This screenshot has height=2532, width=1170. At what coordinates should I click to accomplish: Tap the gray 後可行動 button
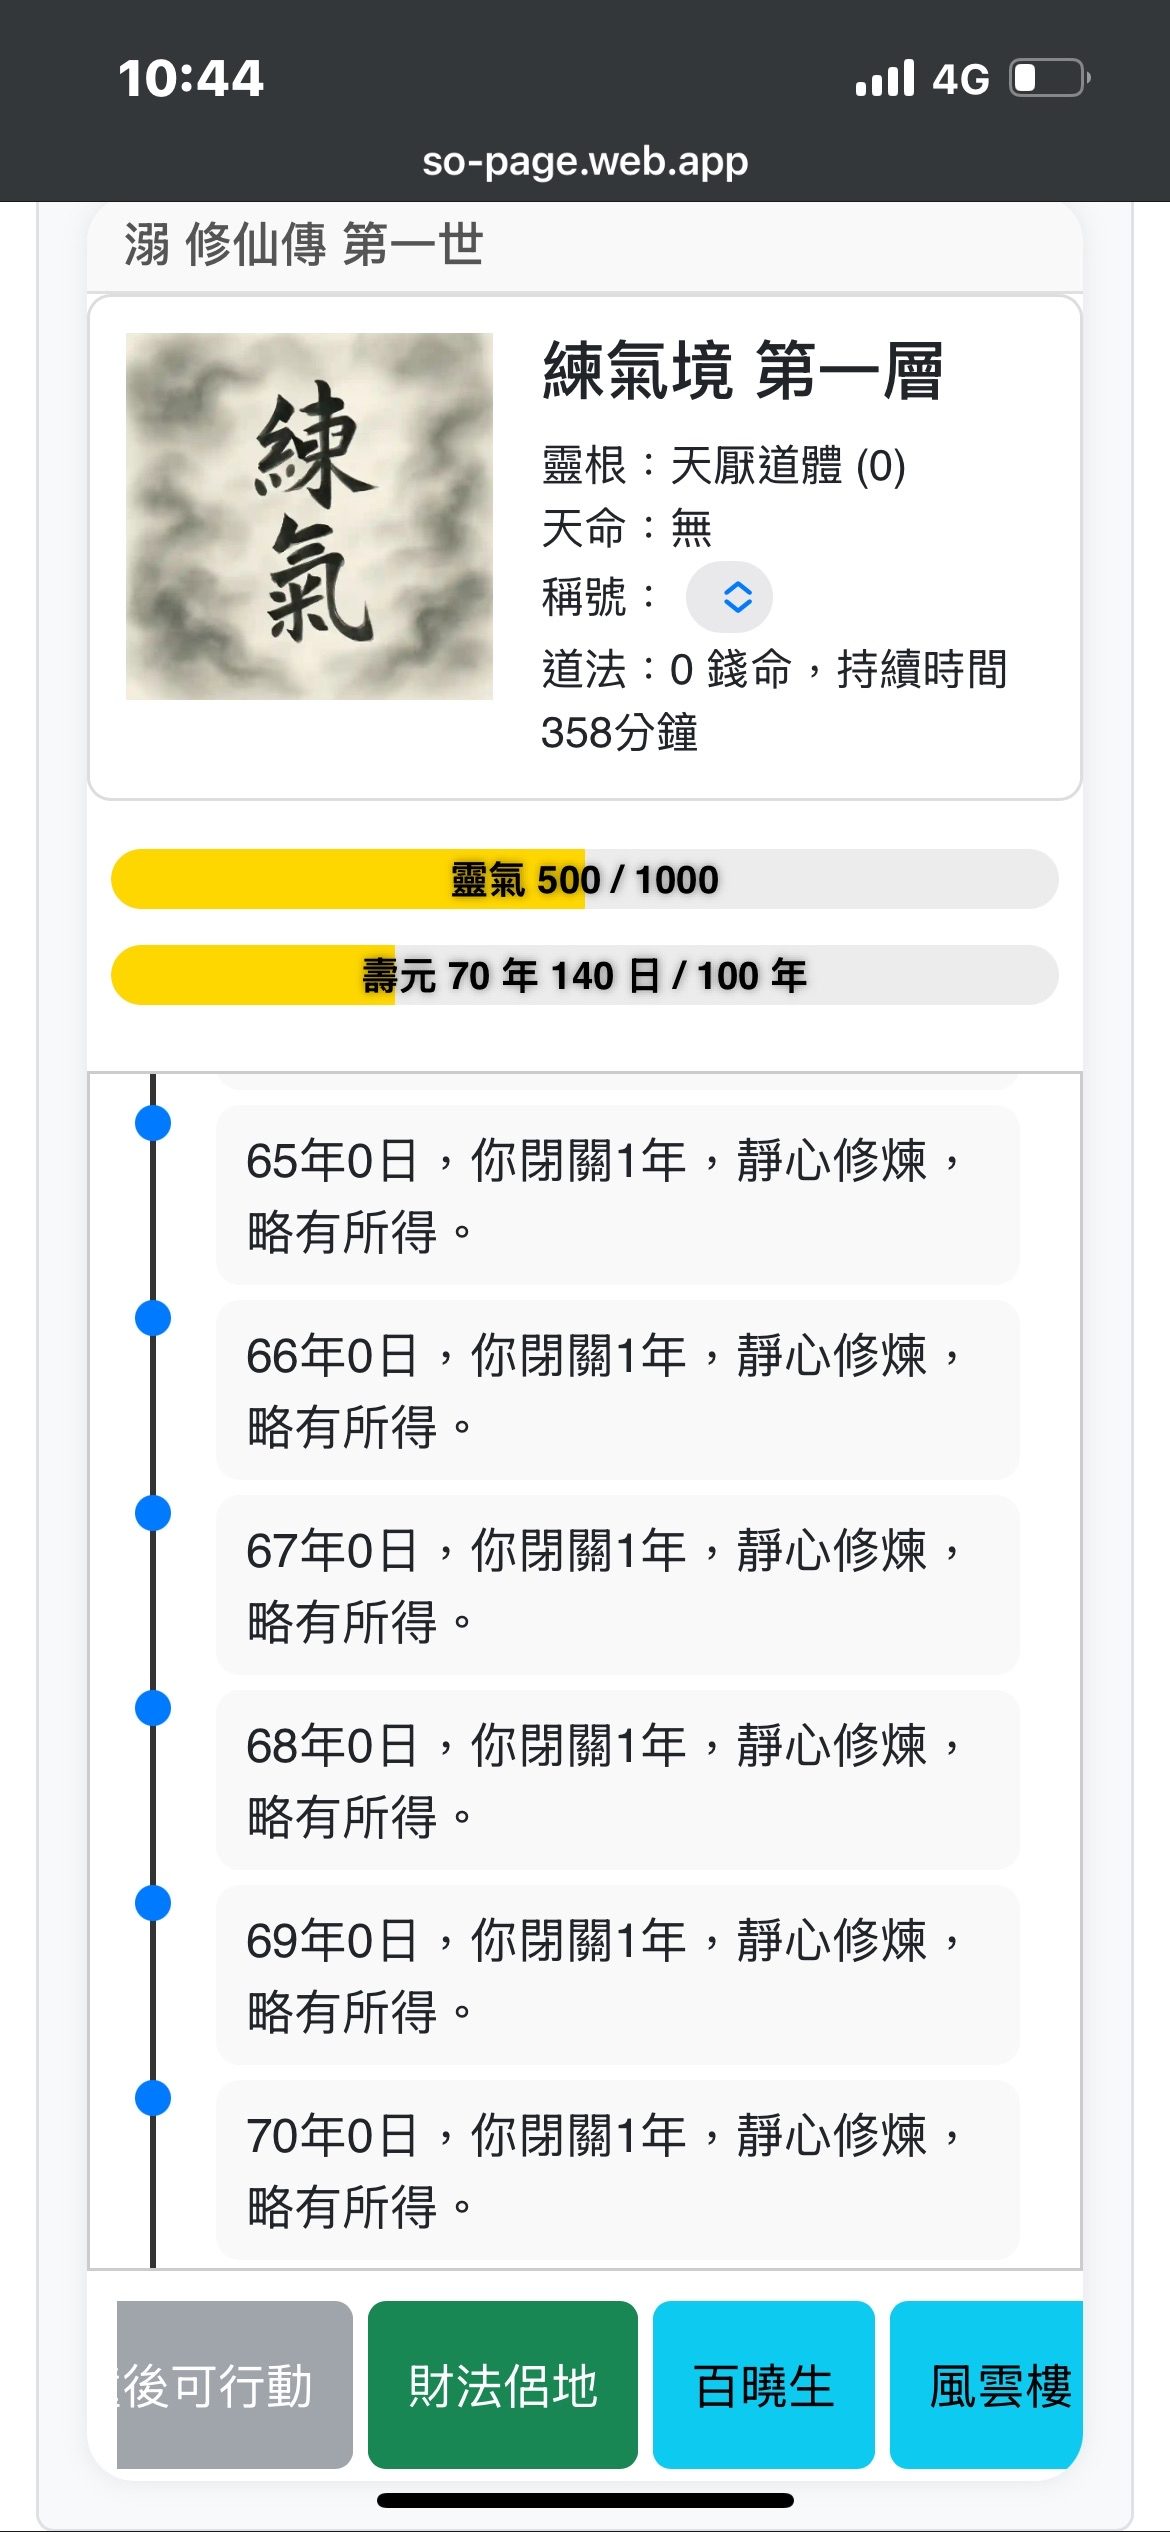click(235, 2385)
